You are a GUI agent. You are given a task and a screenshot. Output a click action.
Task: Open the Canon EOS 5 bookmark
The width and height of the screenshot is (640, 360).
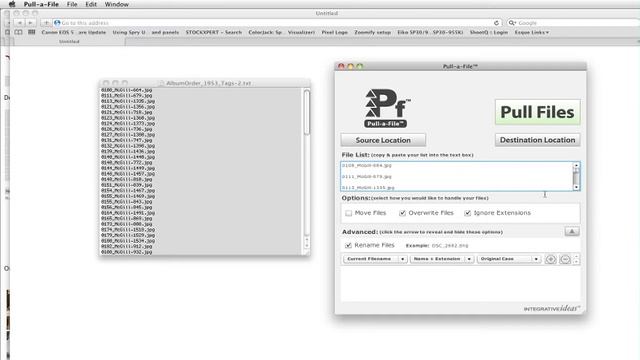click(x=73, y=32)
